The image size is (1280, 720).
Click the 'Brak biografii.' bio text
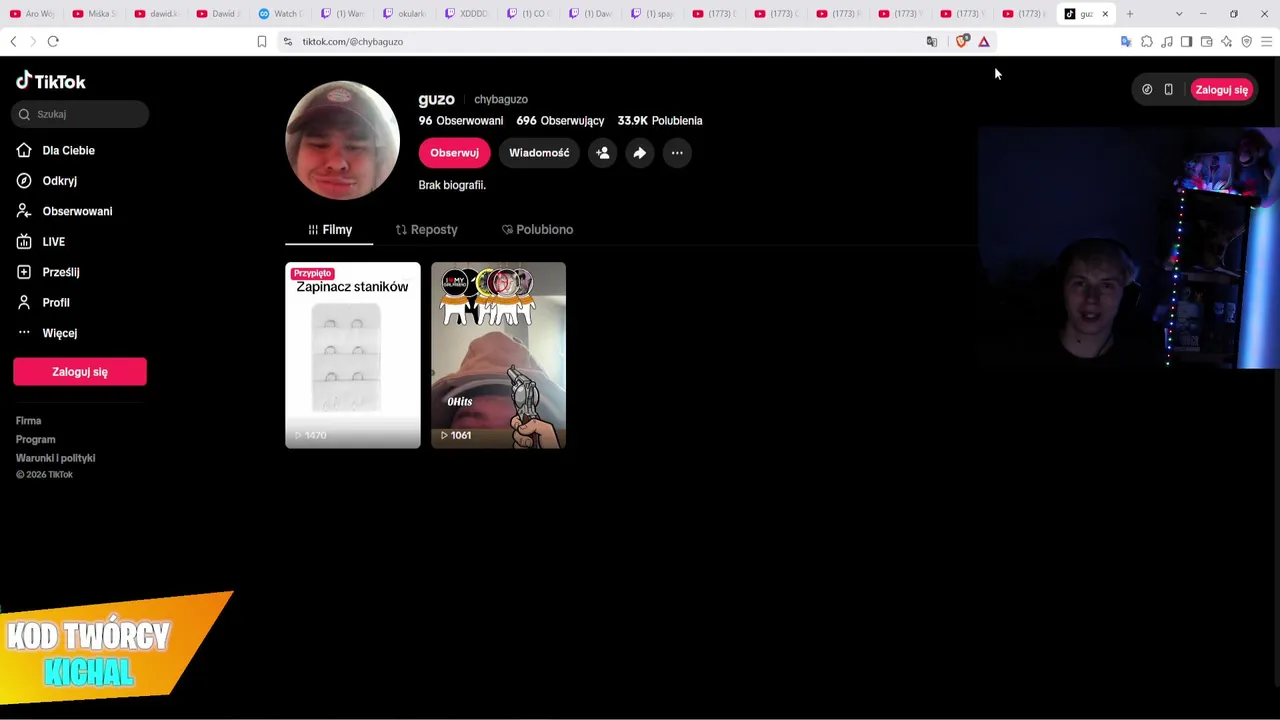[x=452, y=185]
